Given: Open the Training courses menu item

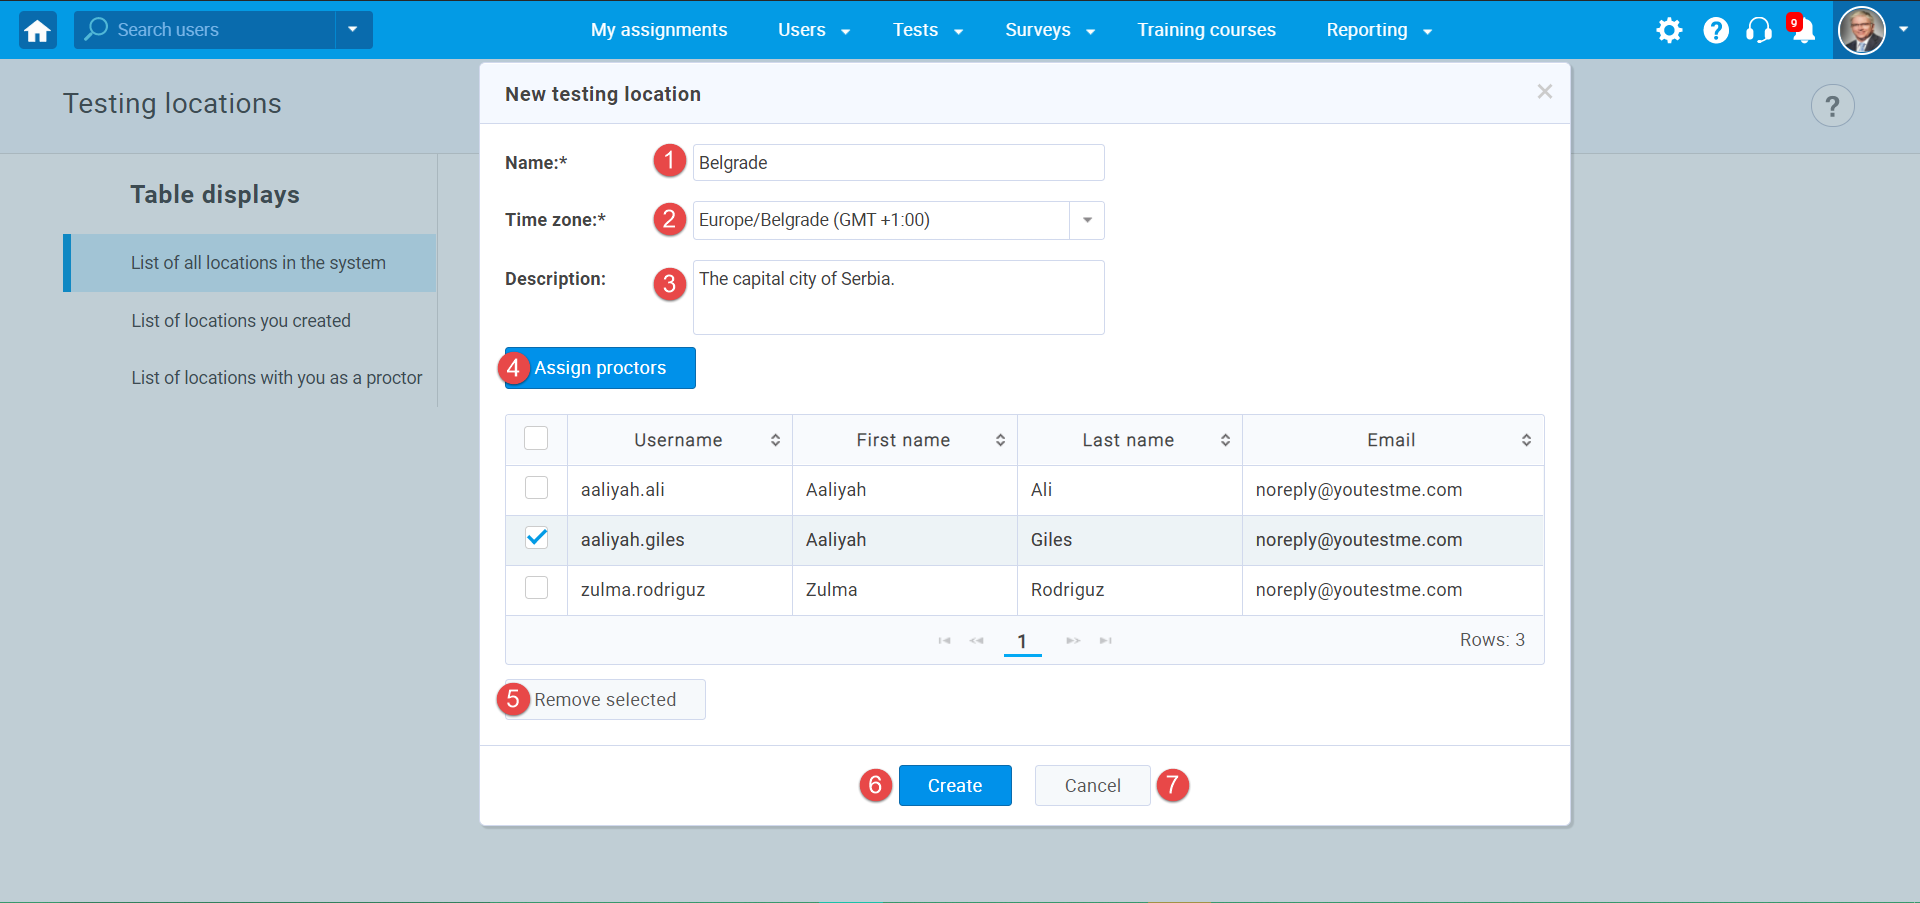Looking at the screenshot, I should tap(1206, 30).
